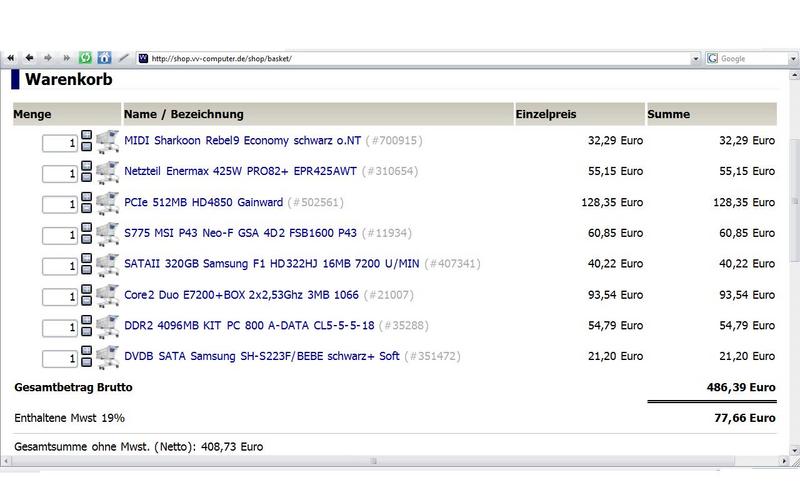
Task: Click cart icon for PCIe 512MB HD4850
Action: pyautogui.click(x=107, y=203)
